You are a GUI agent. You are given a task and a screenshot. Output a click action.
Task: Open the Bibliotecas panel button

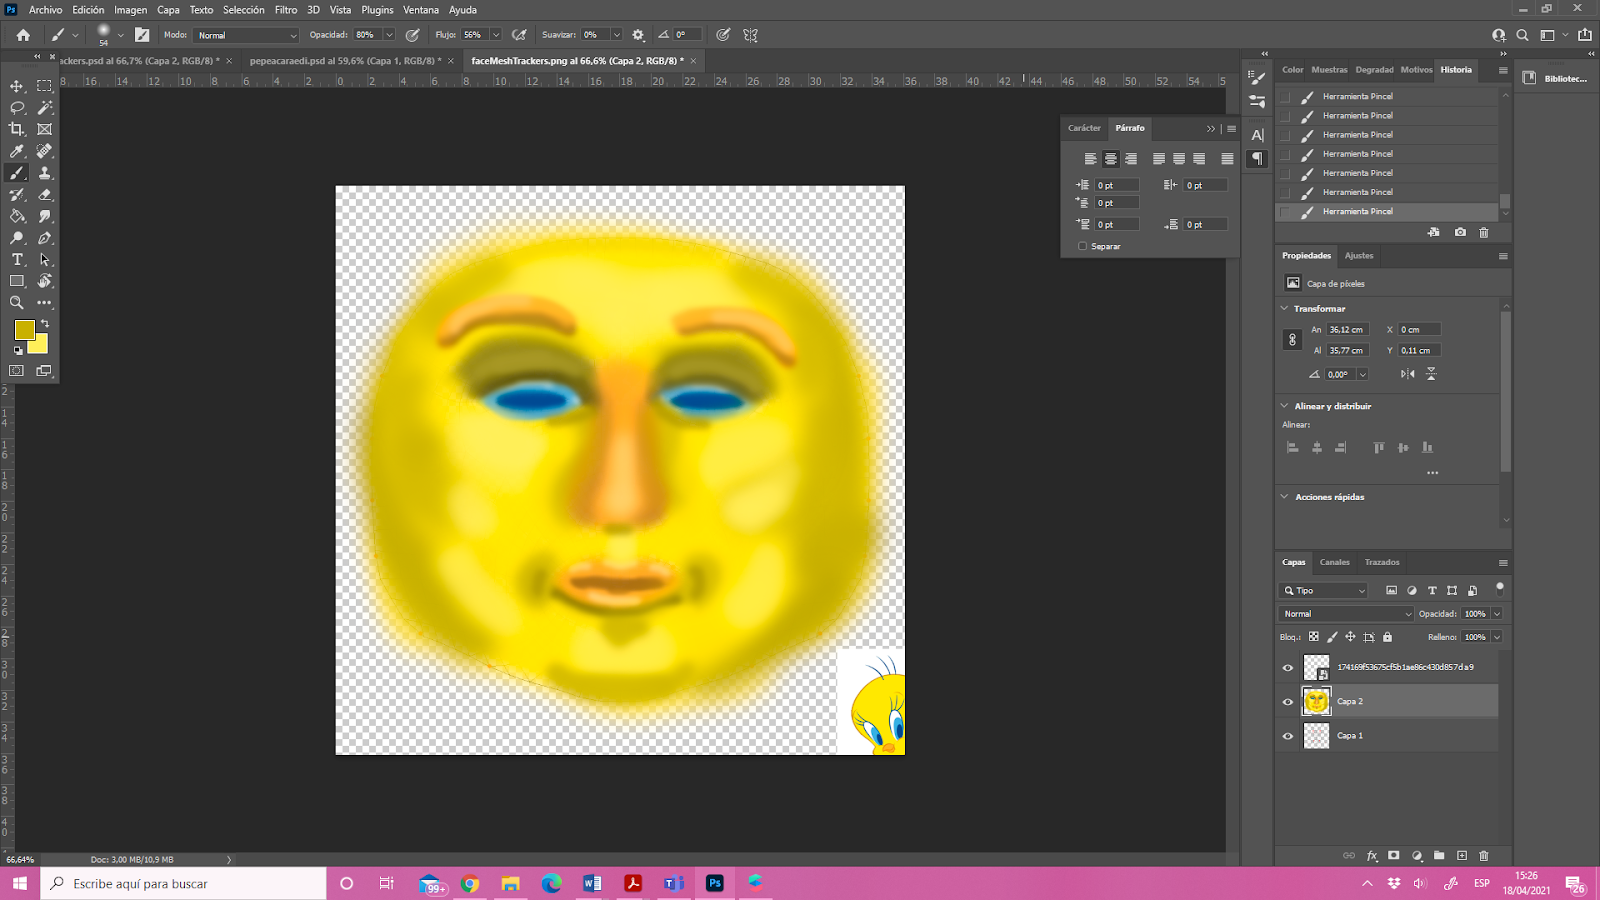tap(1556, 78)
